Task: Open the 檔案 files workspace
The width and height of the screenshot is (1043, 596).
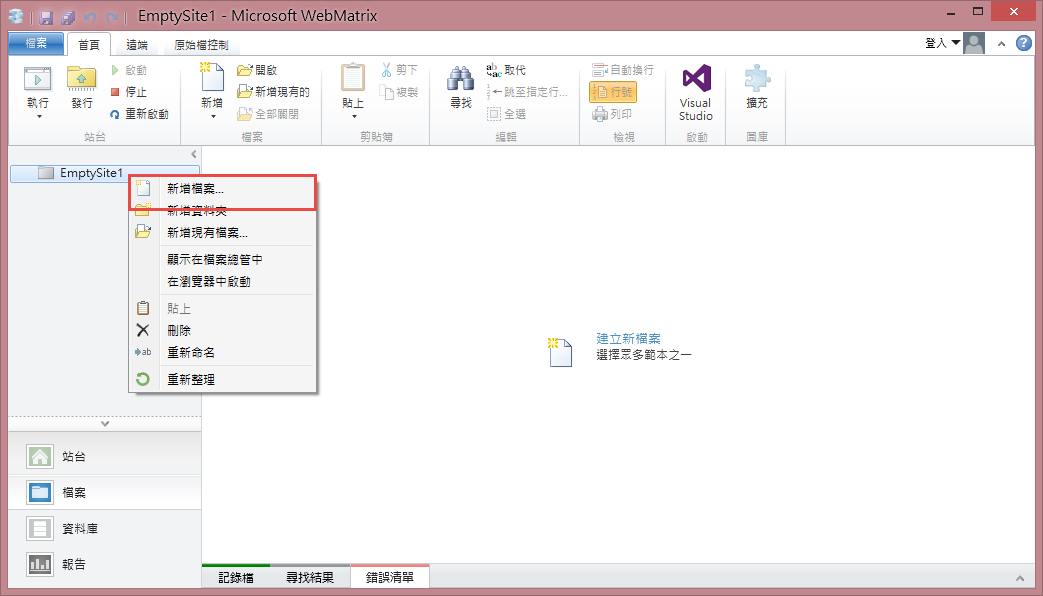Action: tap(104, 493)
